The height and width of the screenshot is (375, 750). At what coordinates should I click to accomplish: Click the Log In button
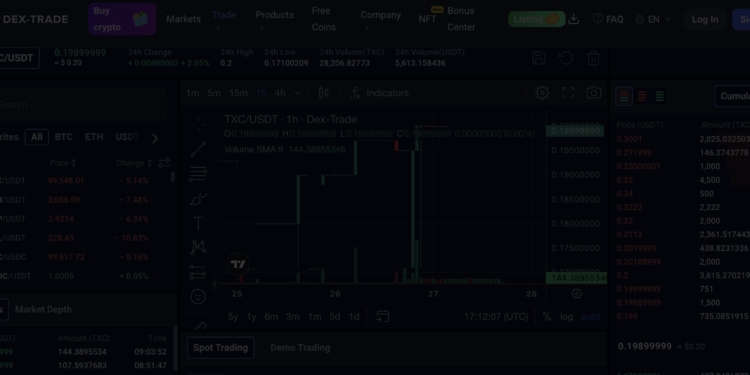(705, 19)
